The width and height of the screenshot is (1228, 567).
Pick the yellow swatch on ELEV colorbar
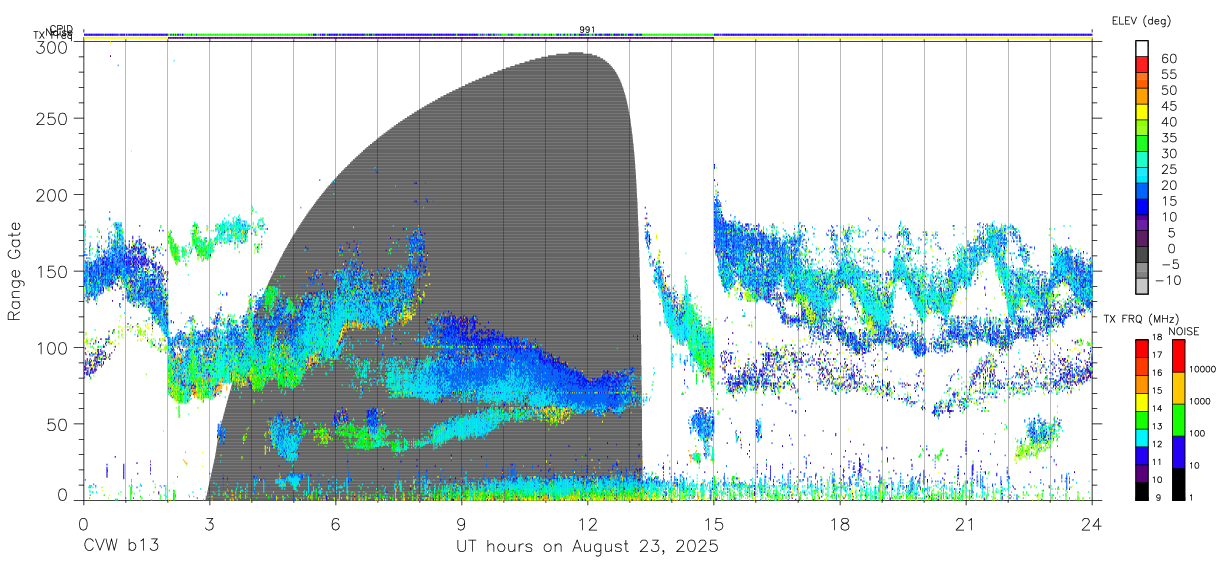coord(1143,113)
